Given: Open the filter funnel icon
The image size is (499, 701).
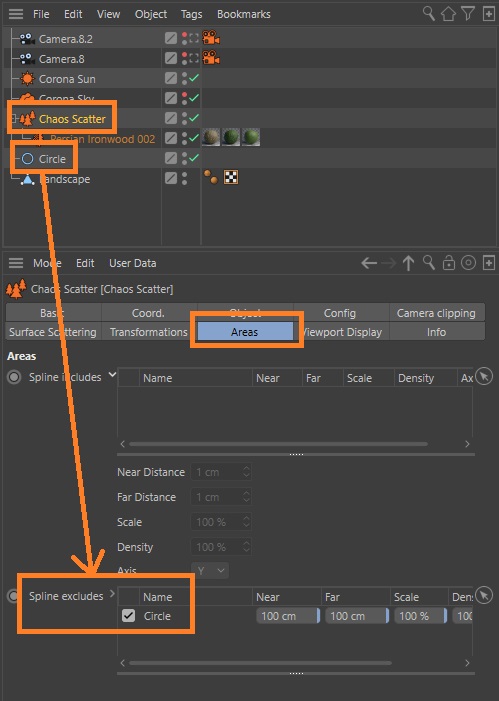Looking at the screenshot, I should point(468,14).
